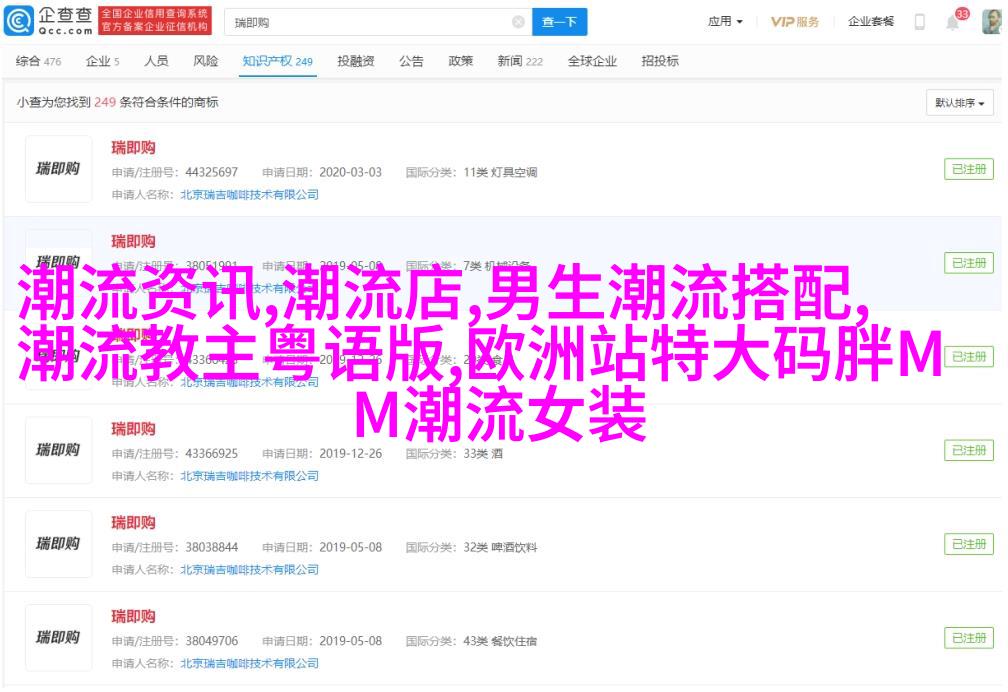Open applicant 北京瑞吉咖啡技术有限公司 for registration 43366925
The image size is (1008, 692).
(249, 476)
